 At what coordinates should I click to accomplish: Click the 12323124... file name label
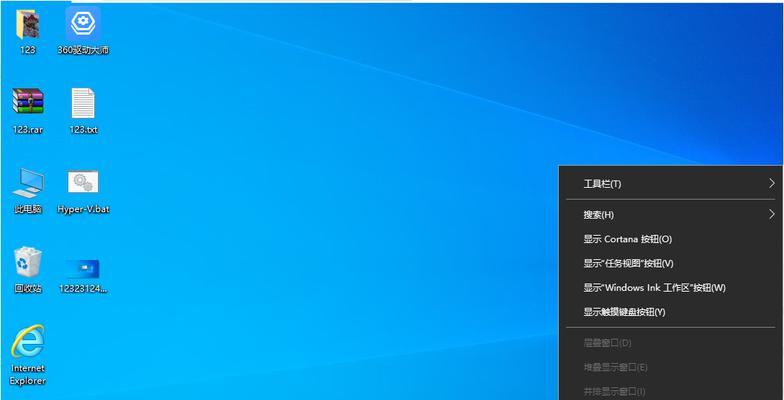[x=83, y=288]
